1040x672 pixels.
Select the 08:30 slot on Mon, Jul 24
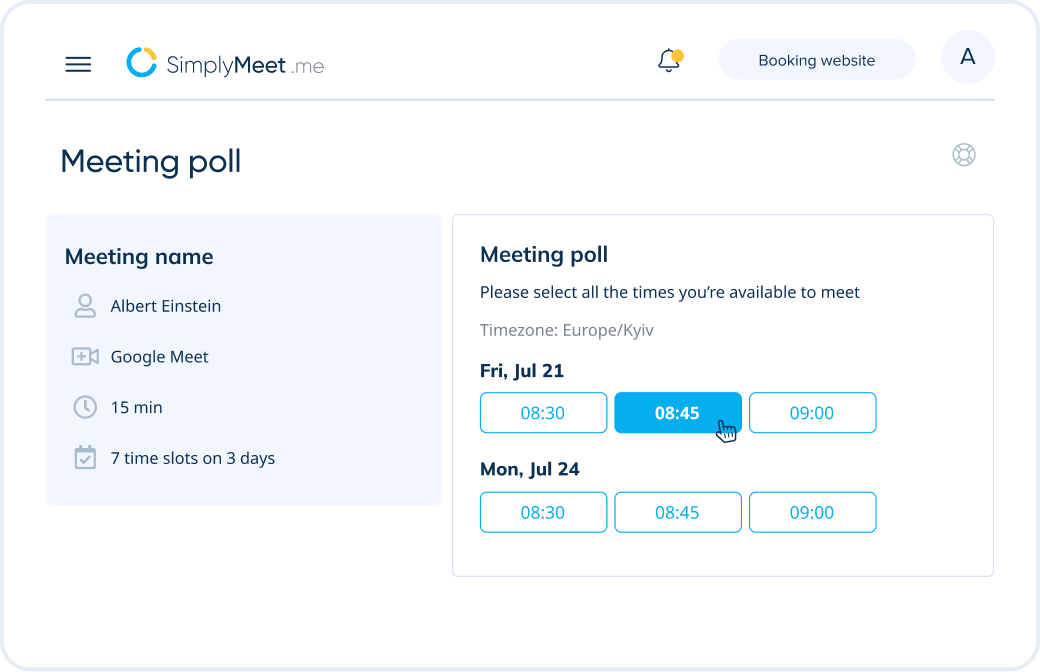tap(543, 512)
